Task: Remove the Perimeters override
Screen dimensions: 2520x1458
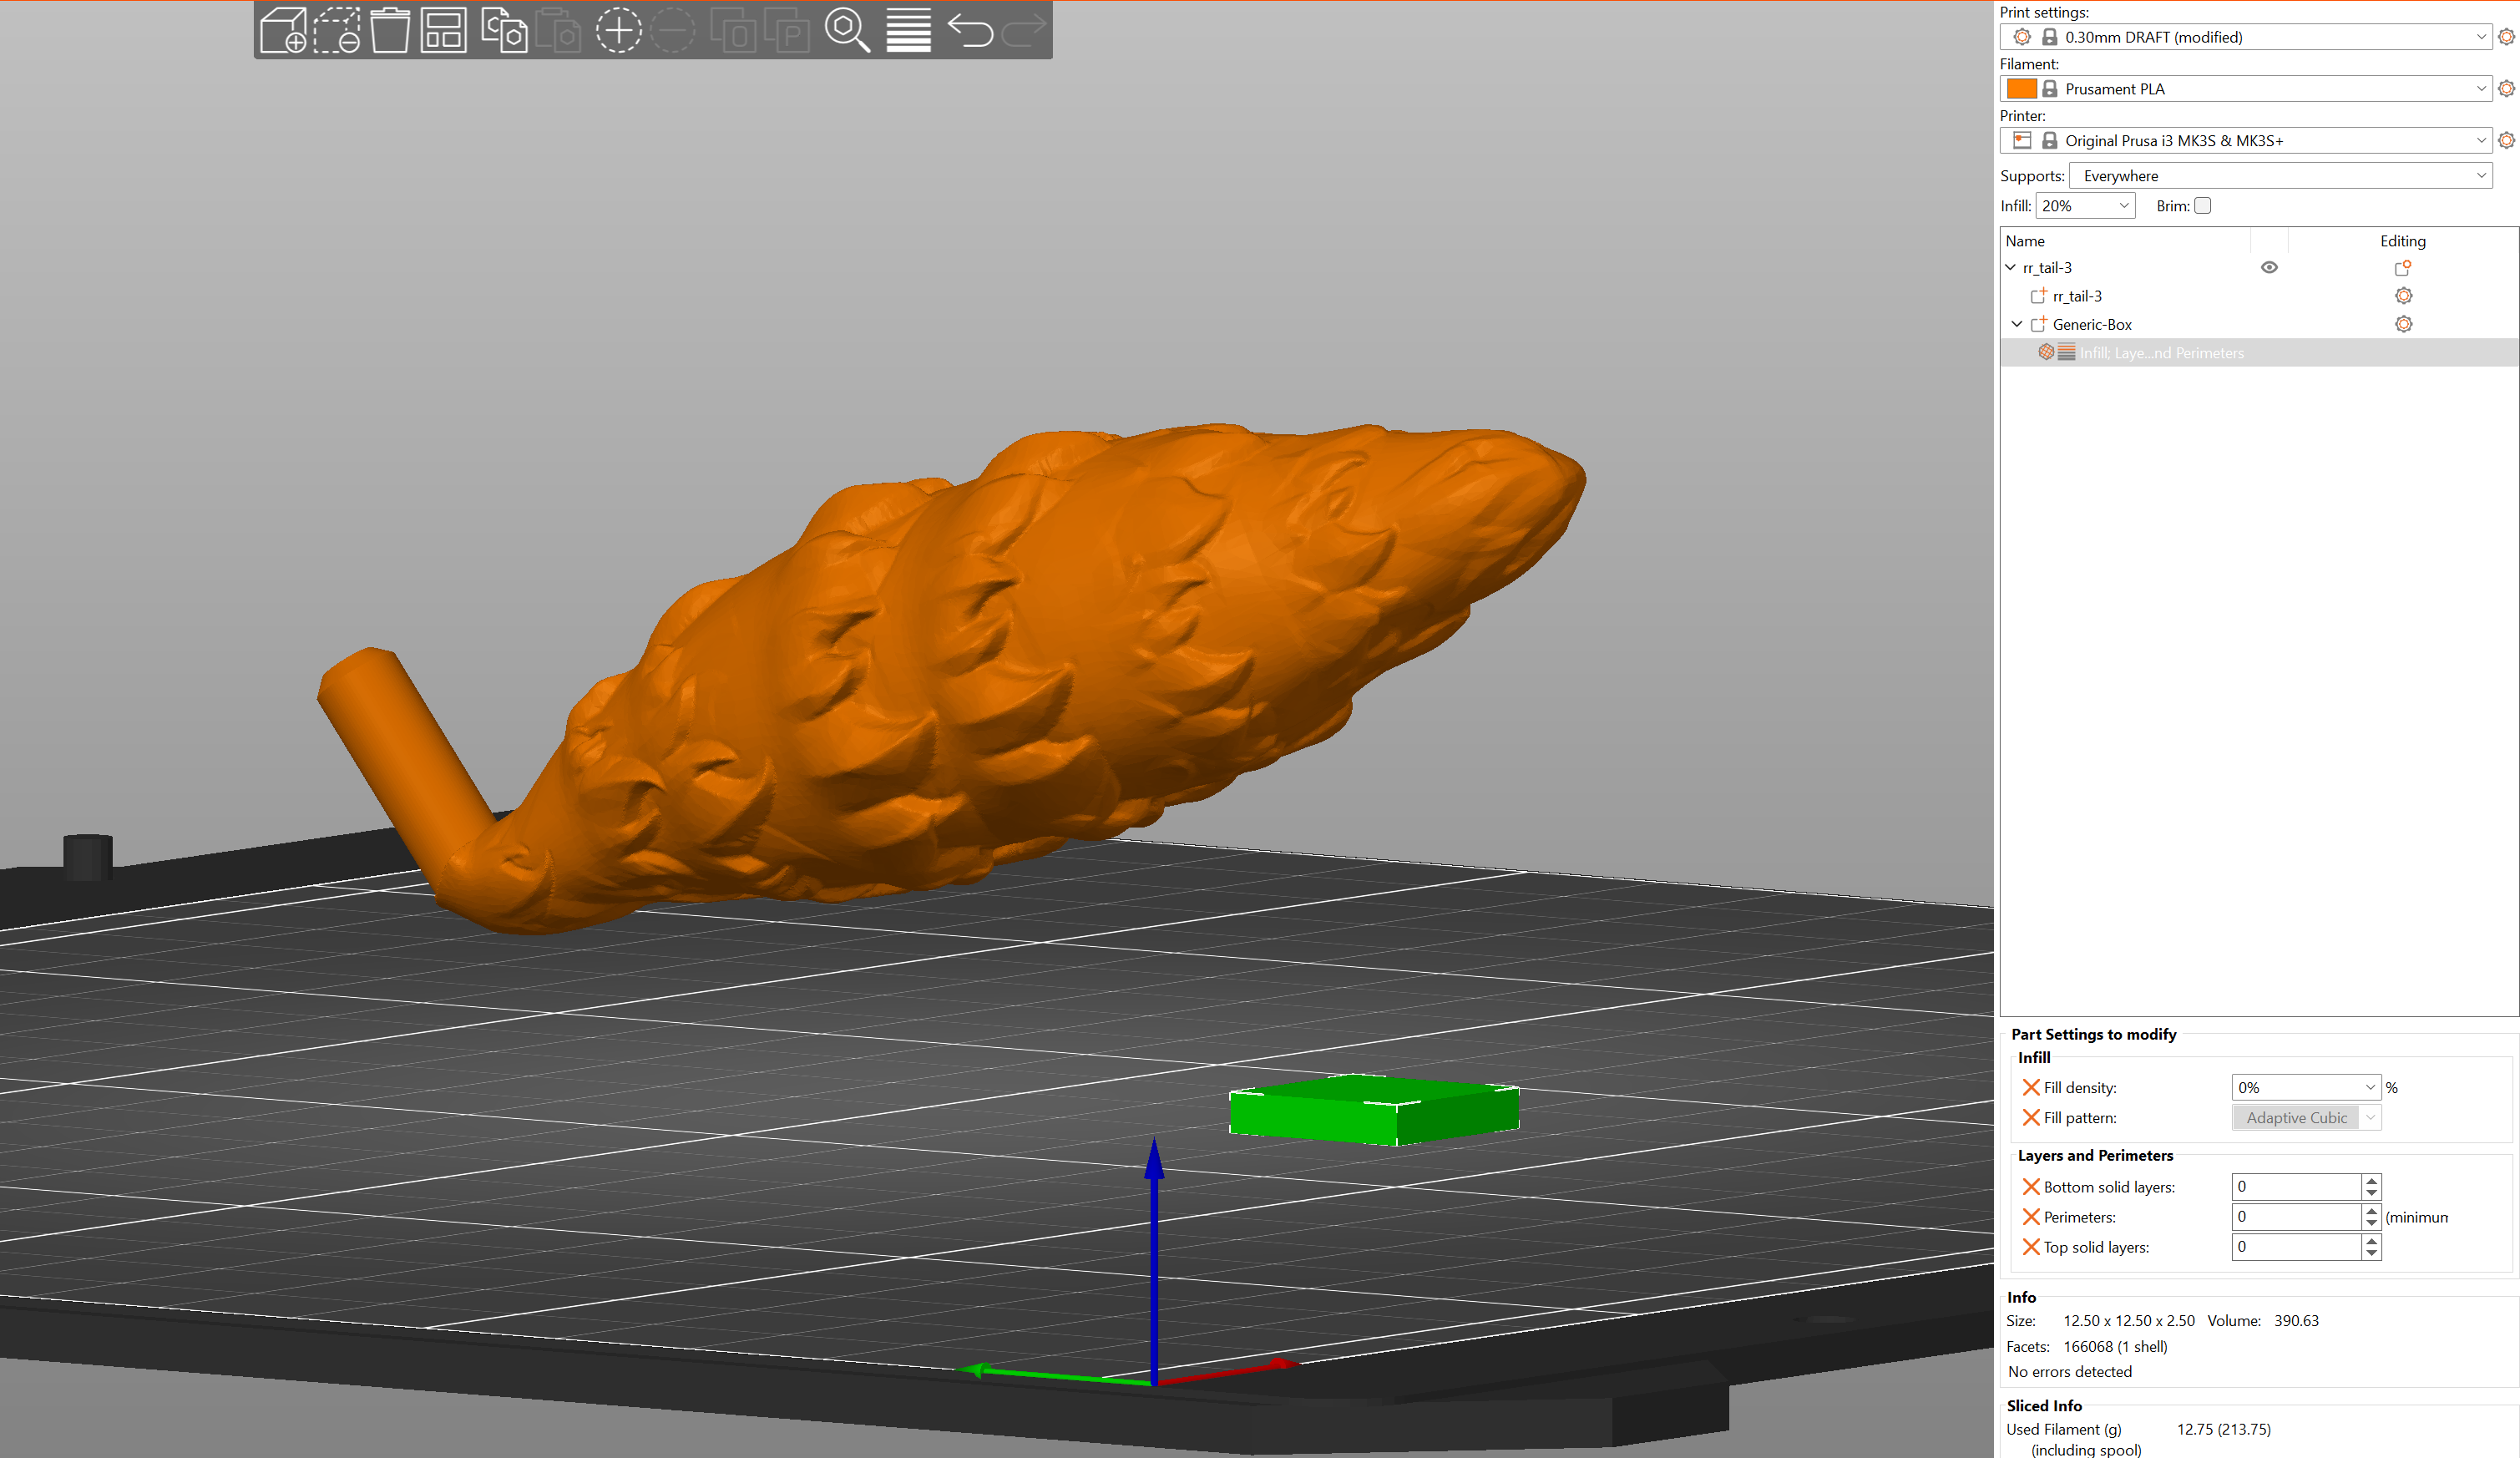Action: click(x=2031, y=1216)
